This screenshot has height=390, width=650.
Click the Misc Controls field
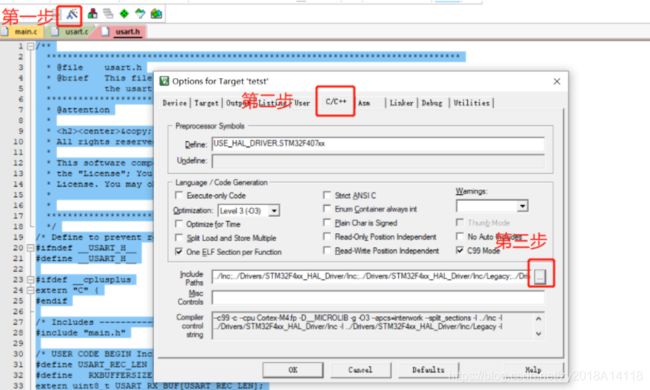[x=378, y=297]
